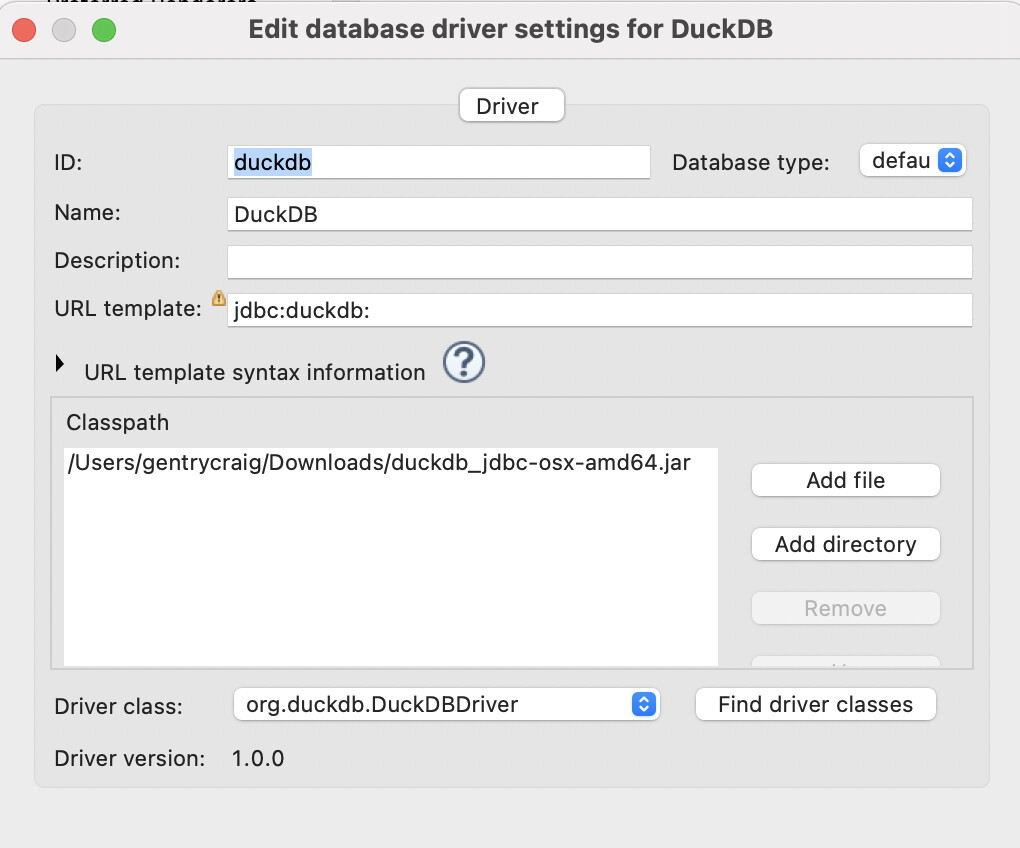The height and width of the screenshot is (848, 1020).
Task: Open the Driver class dropdown
Action: click(447, 704)
